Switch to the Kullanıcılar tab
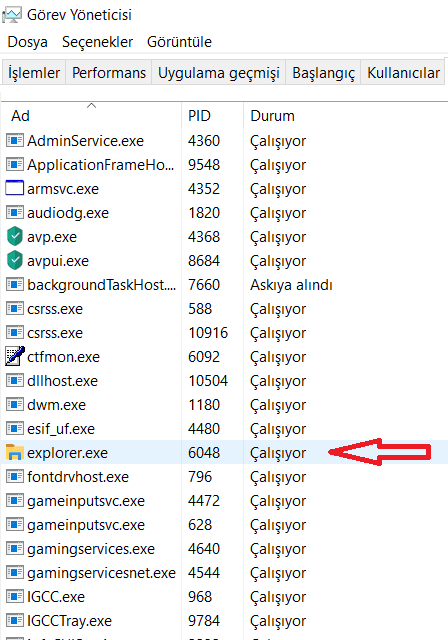 click(403, 73)
